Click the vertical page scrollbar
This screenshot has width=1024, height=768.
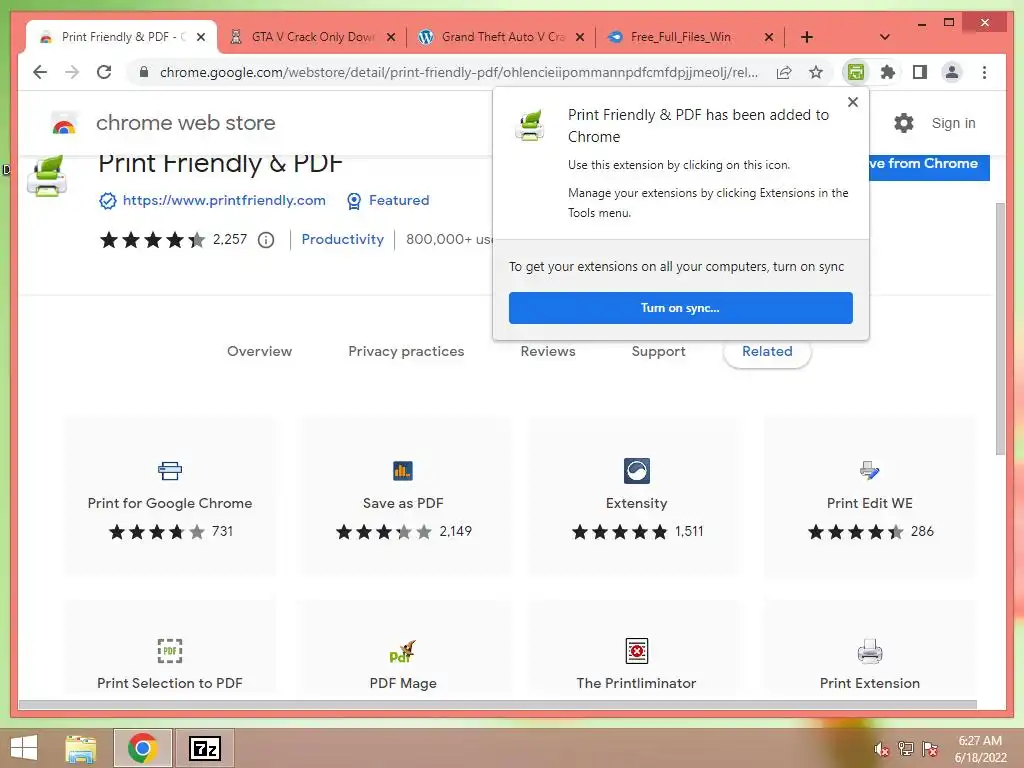point(1000,328)
